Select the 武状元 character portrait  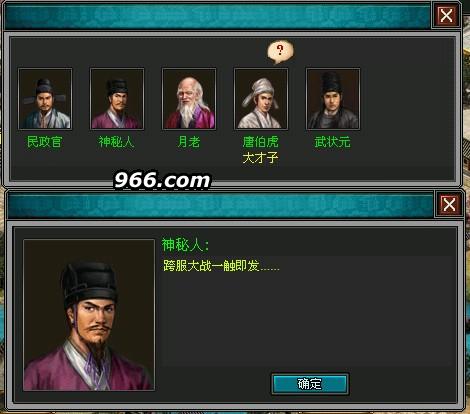coord(333,99)
